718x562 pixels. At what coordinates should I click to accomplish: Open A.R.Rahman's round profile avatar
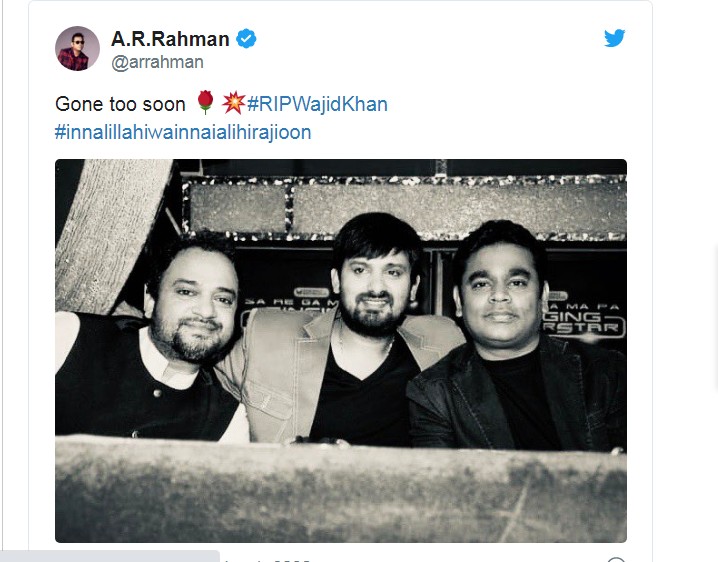(77, 49)
